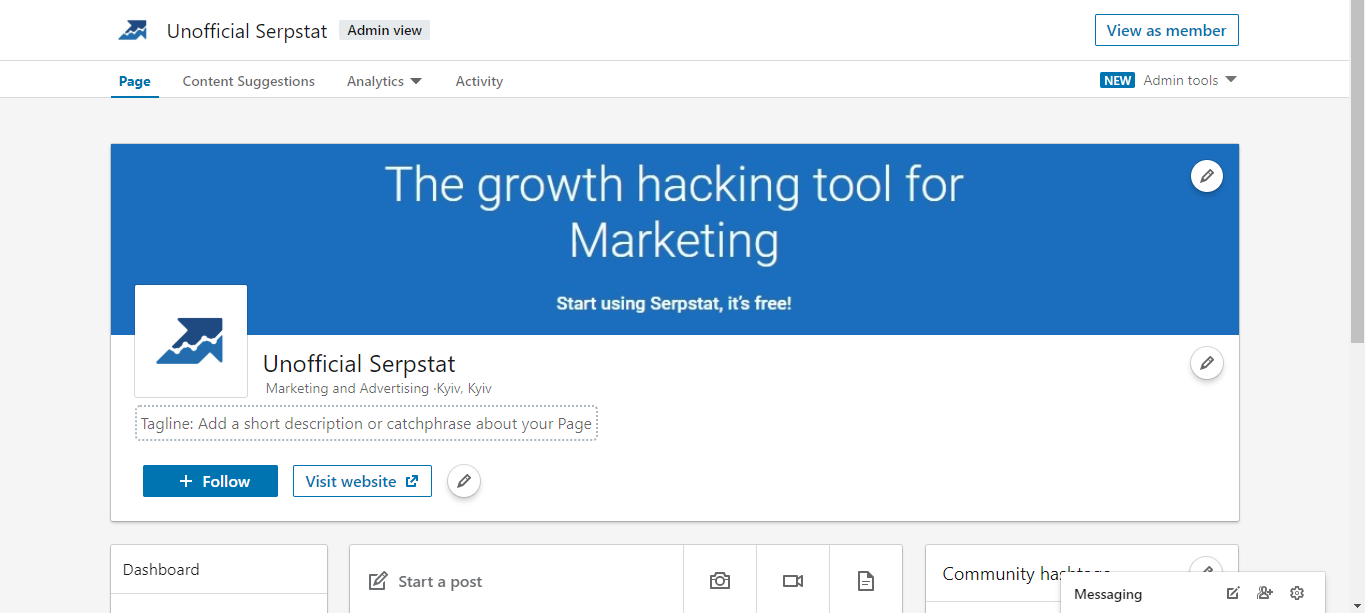The image size is (1365, 613).
Task: Click Marketing and Advertising industry text
Action: coord(348,388)
